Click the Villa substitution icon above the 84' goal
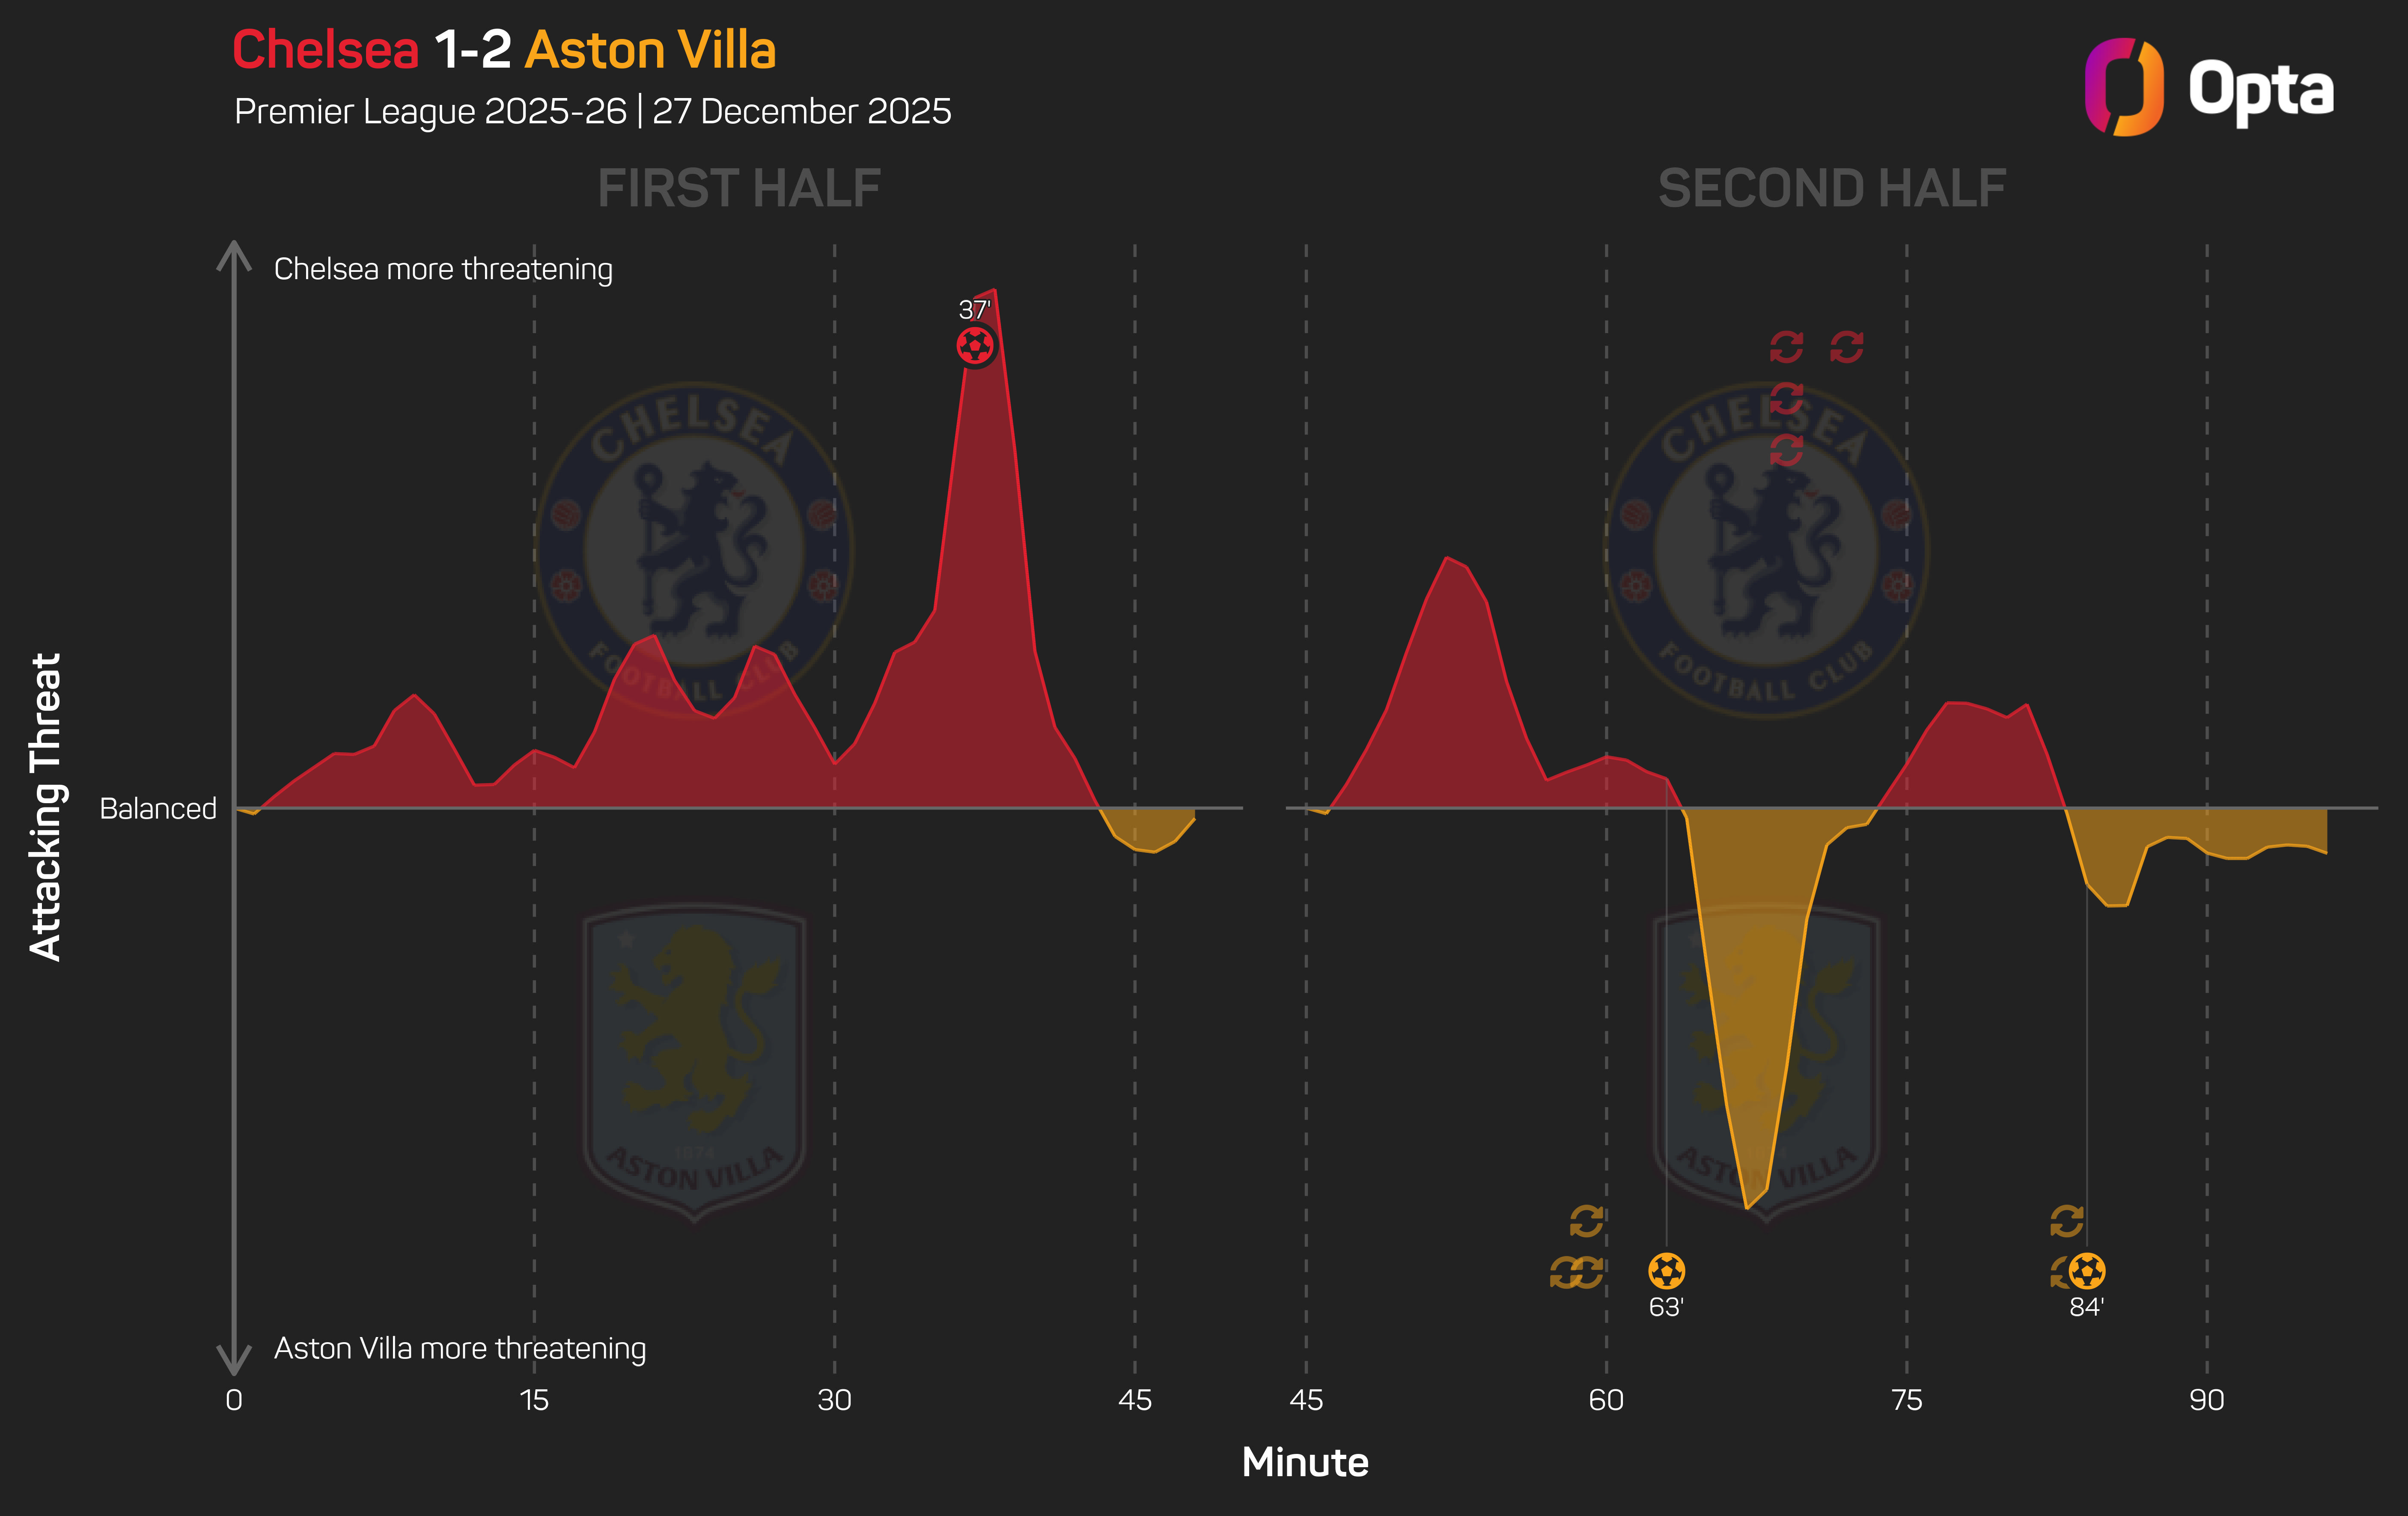Viewport: 2408px width, 1516px height. tap(2066, 1221)
